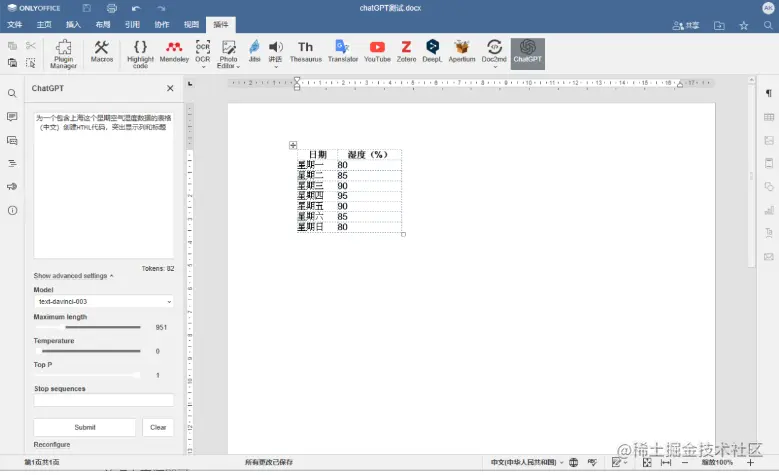Redo the last action
This screenshot has width=779, height=475.
(x=161, y=8)
